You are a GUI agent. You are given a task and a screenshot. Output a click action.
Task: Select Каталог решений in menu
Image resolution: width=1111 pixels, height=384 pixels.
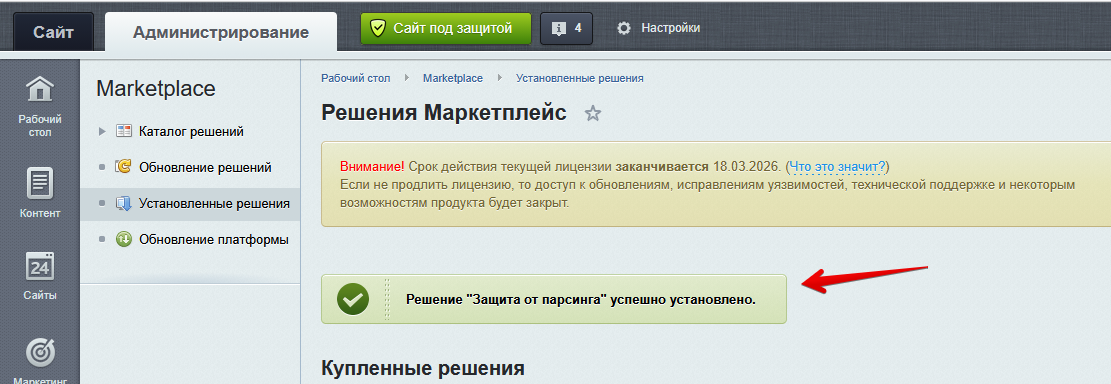[x=191, y=131]
